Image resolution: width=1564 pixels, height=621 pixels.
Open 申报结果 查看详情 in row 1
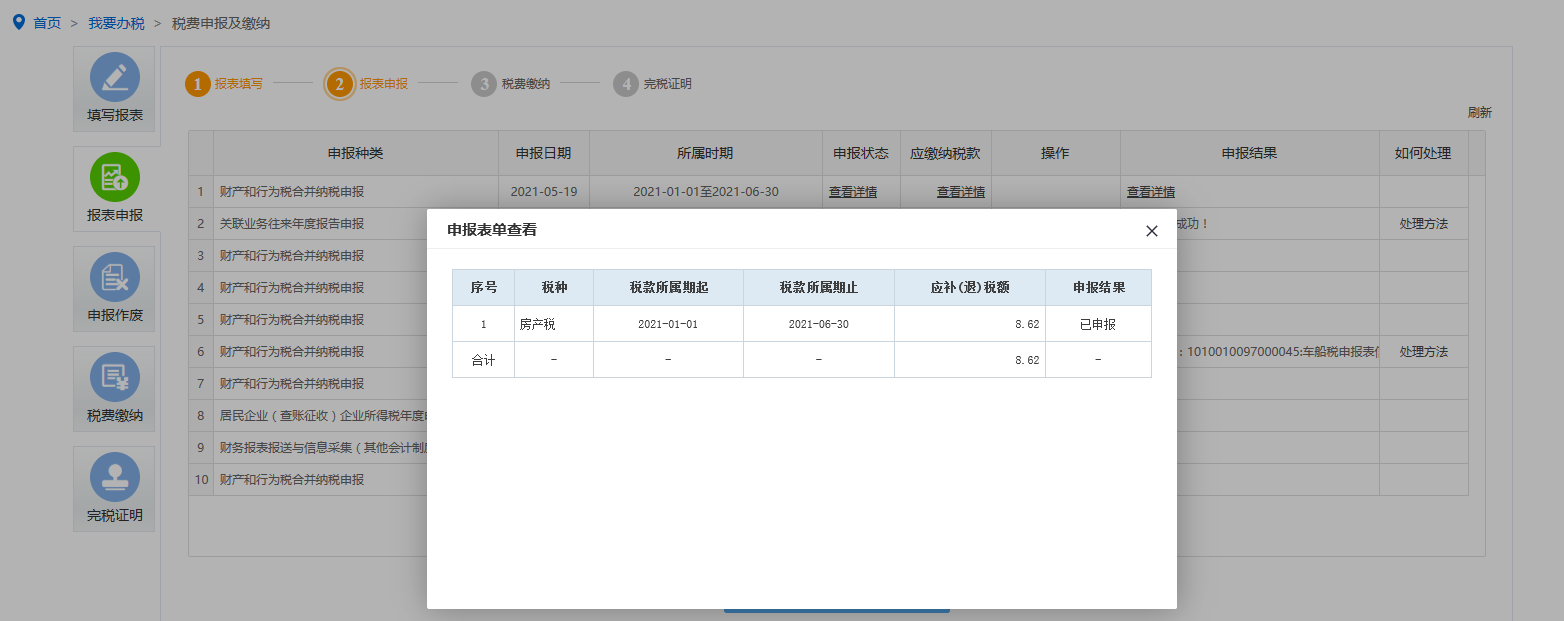tap(1150, 192)
